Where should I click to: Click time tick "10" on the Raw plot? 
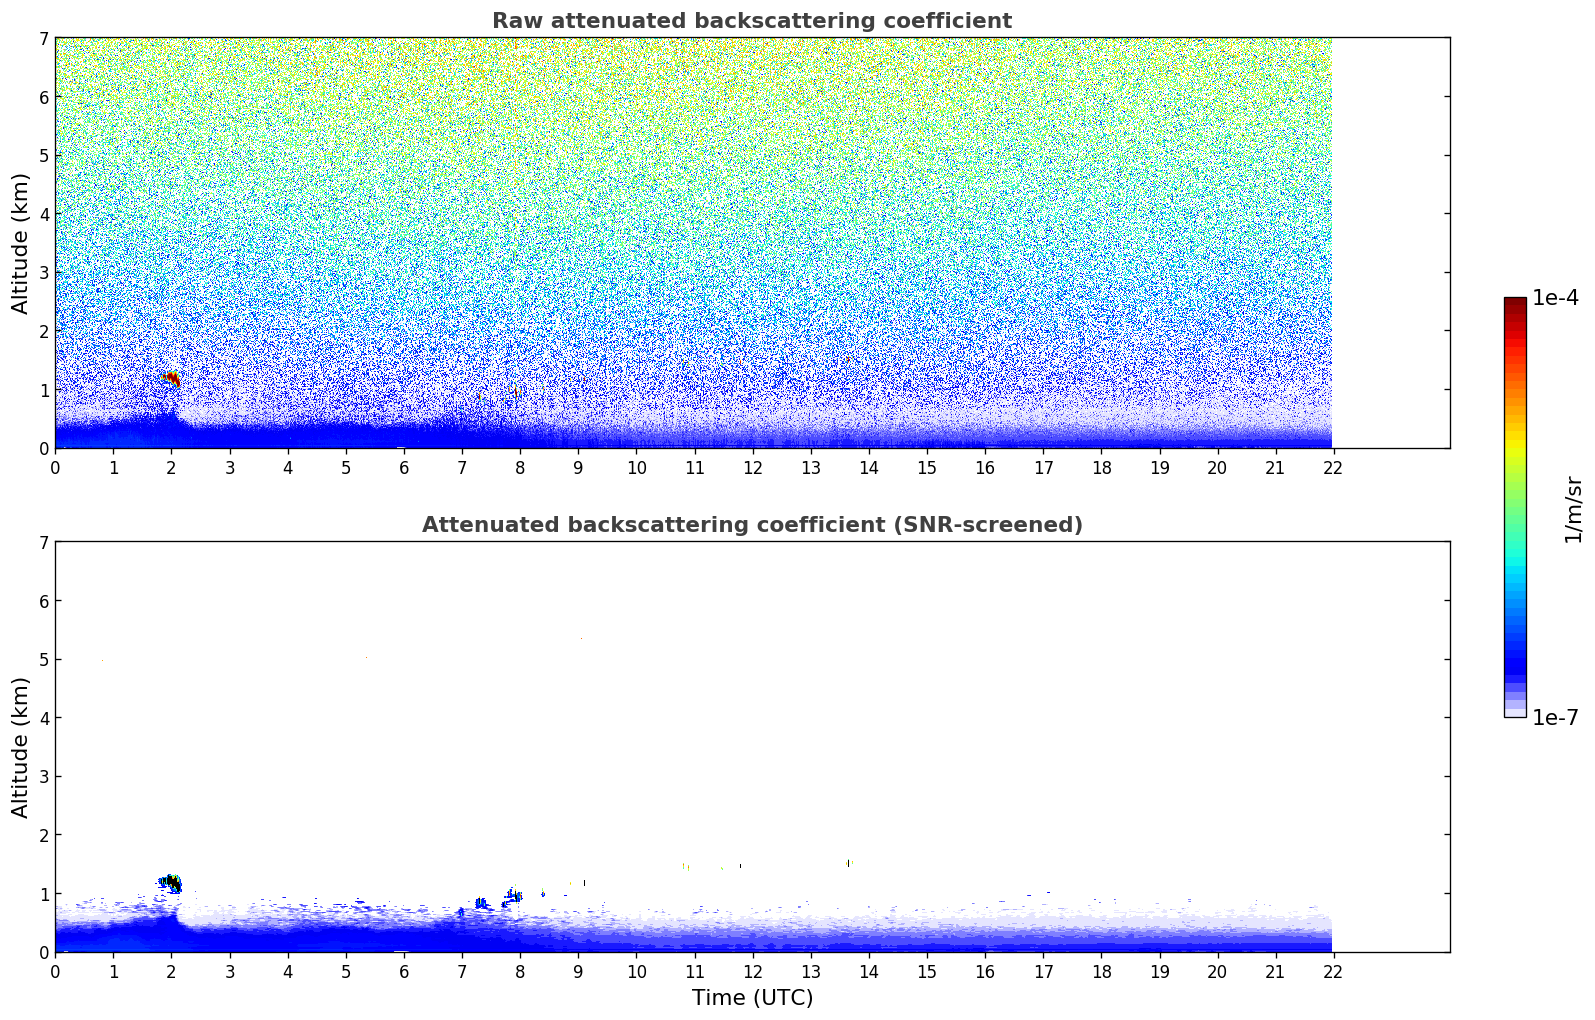636,468
